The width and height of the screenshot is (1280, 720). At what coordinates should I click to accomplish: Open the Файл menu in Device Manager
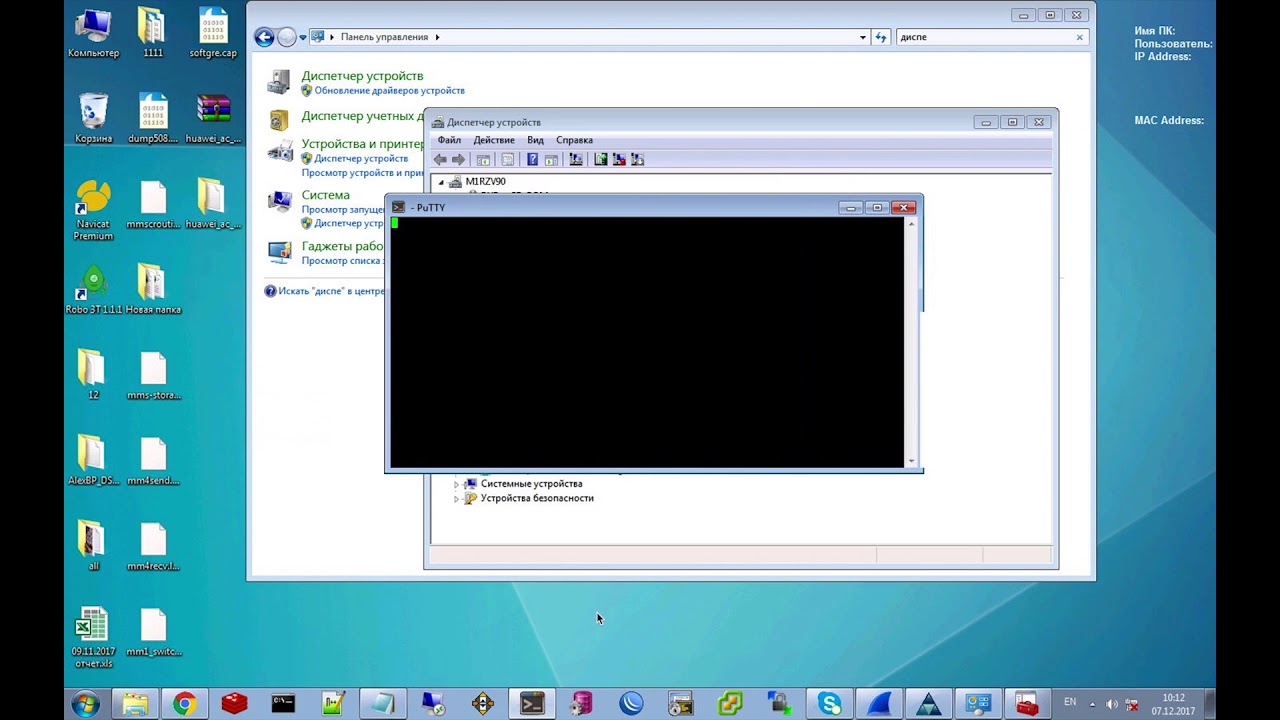pos(449,140)
